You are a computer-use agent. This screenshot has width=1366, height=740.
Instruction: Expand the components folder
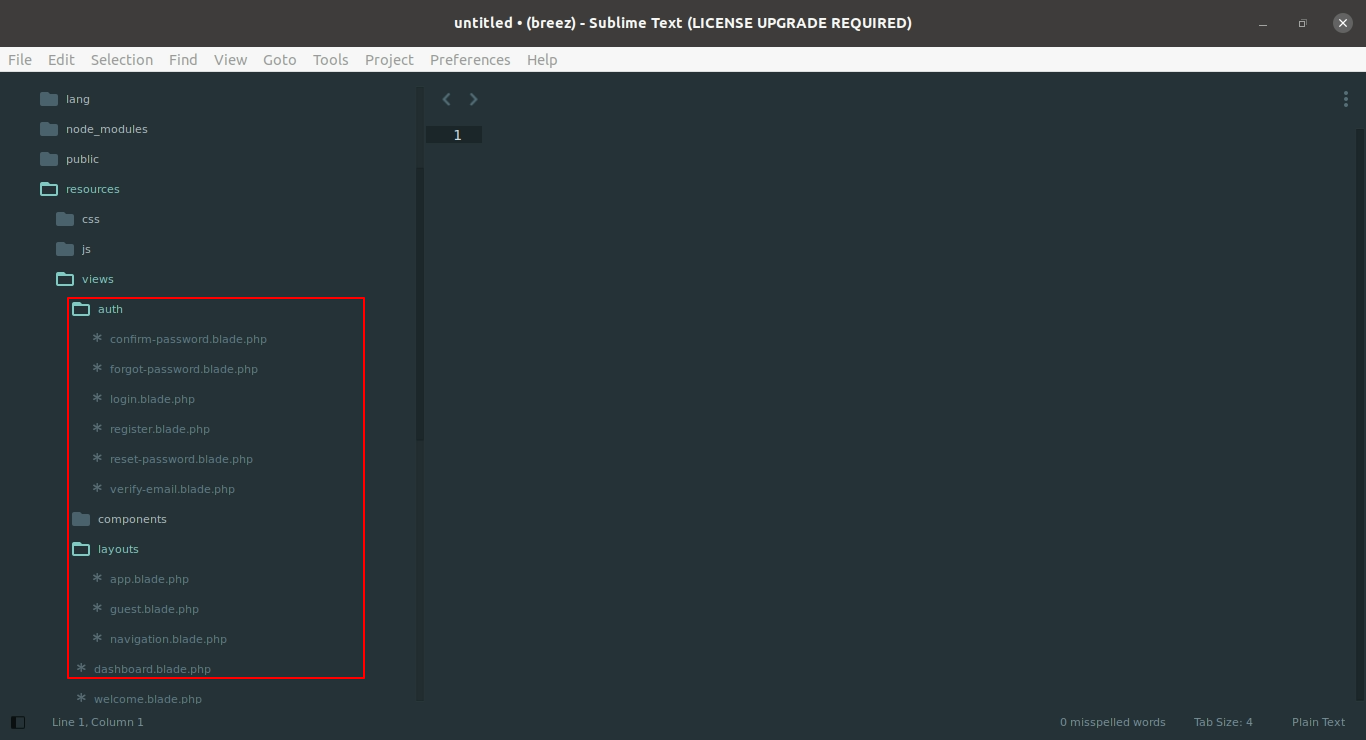81,519
